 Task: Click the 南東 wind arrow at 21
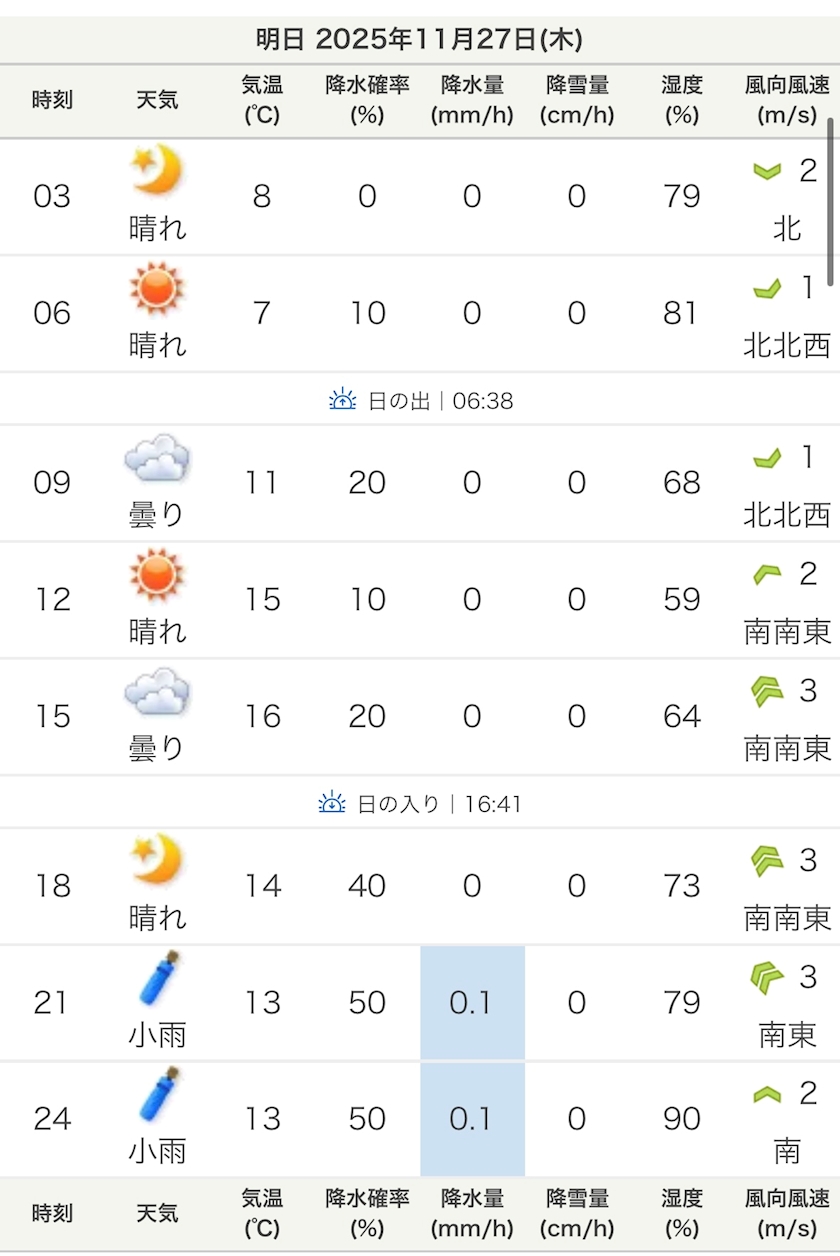[x=766, y=976]
